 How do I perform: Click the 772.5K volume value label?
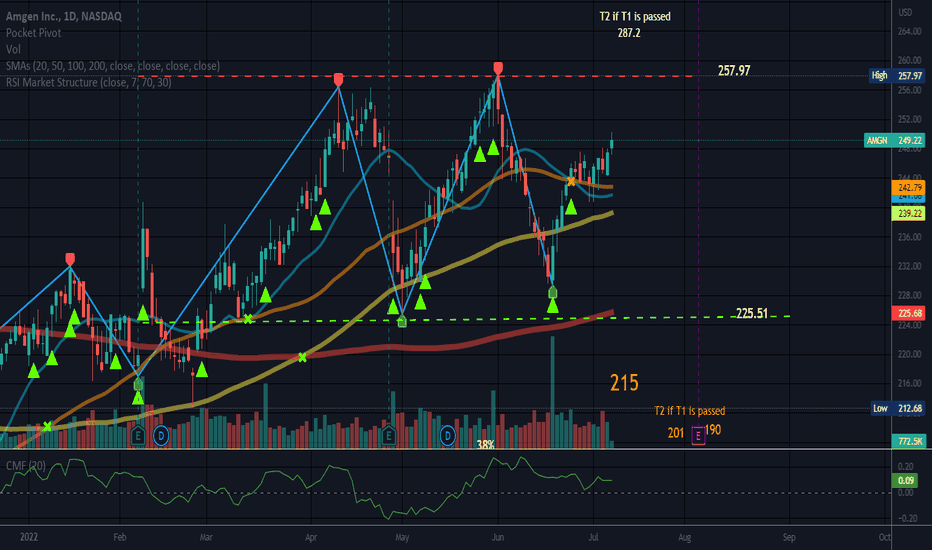tap(908, 441)
